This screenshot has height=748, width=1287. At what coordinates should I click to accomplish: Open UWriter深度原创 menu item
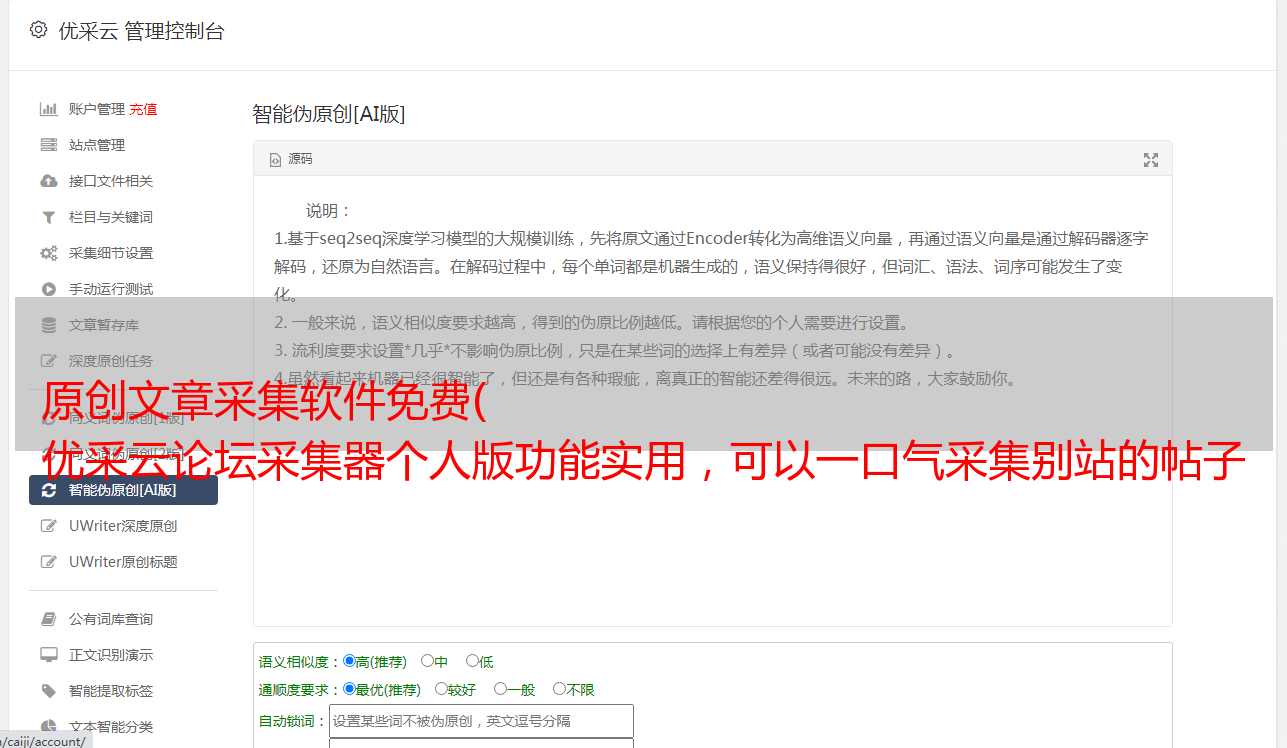pyautogui.click(x=123, y=526)
